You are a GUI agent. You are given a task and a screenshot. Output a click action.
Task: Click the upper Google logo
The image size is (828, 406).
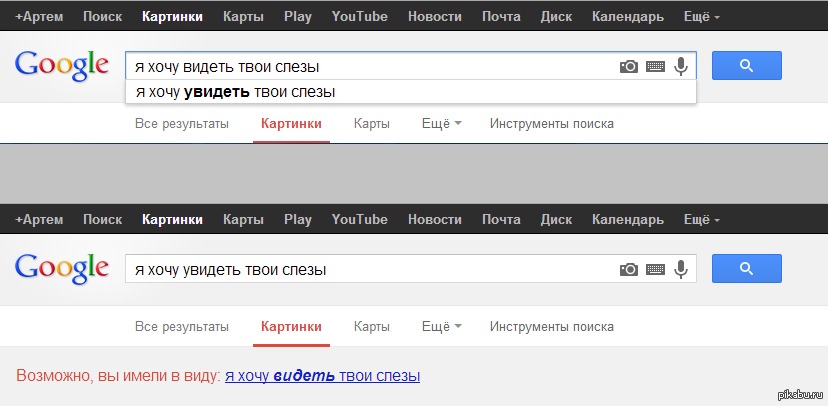tap(62, 65)
